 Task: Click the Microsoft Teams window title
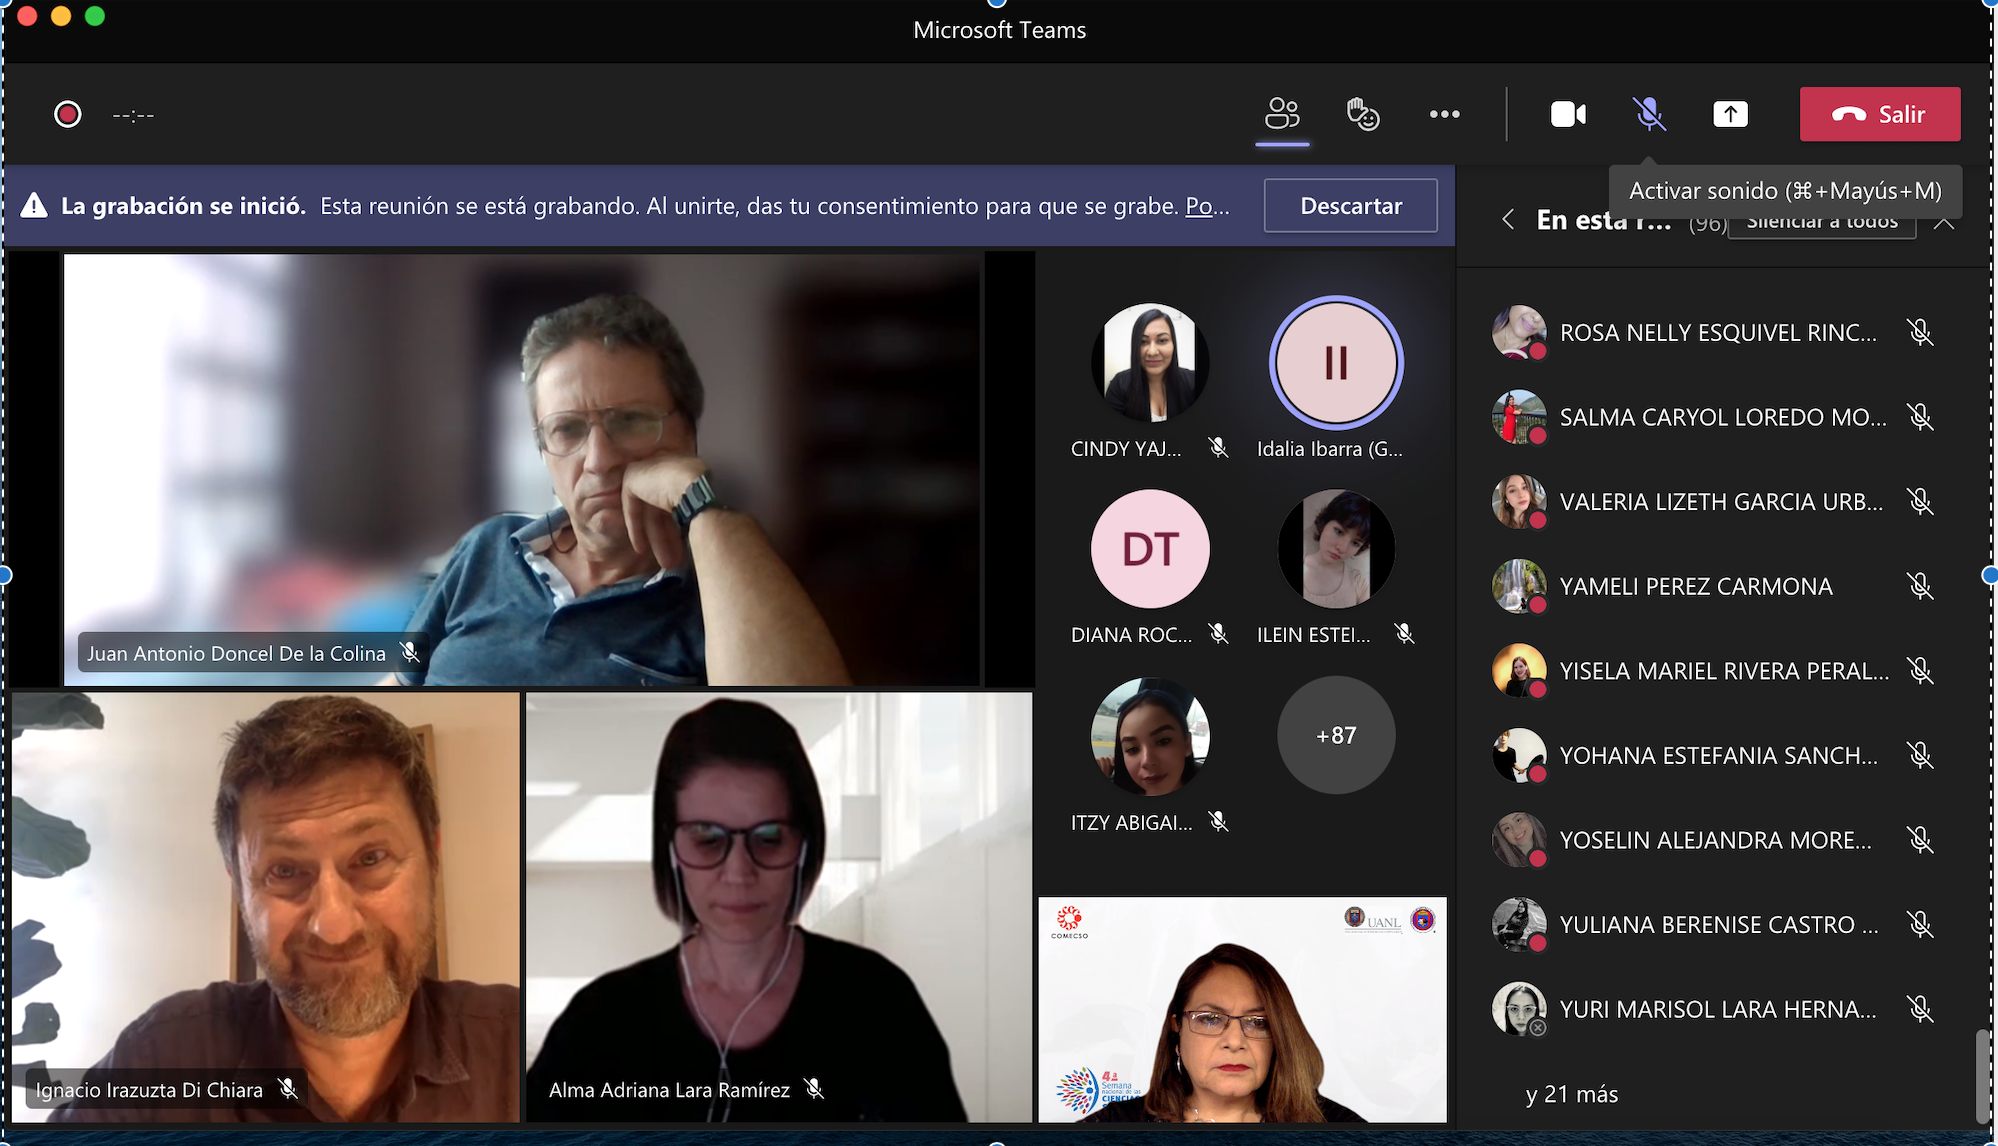click(x=999, y=30)
